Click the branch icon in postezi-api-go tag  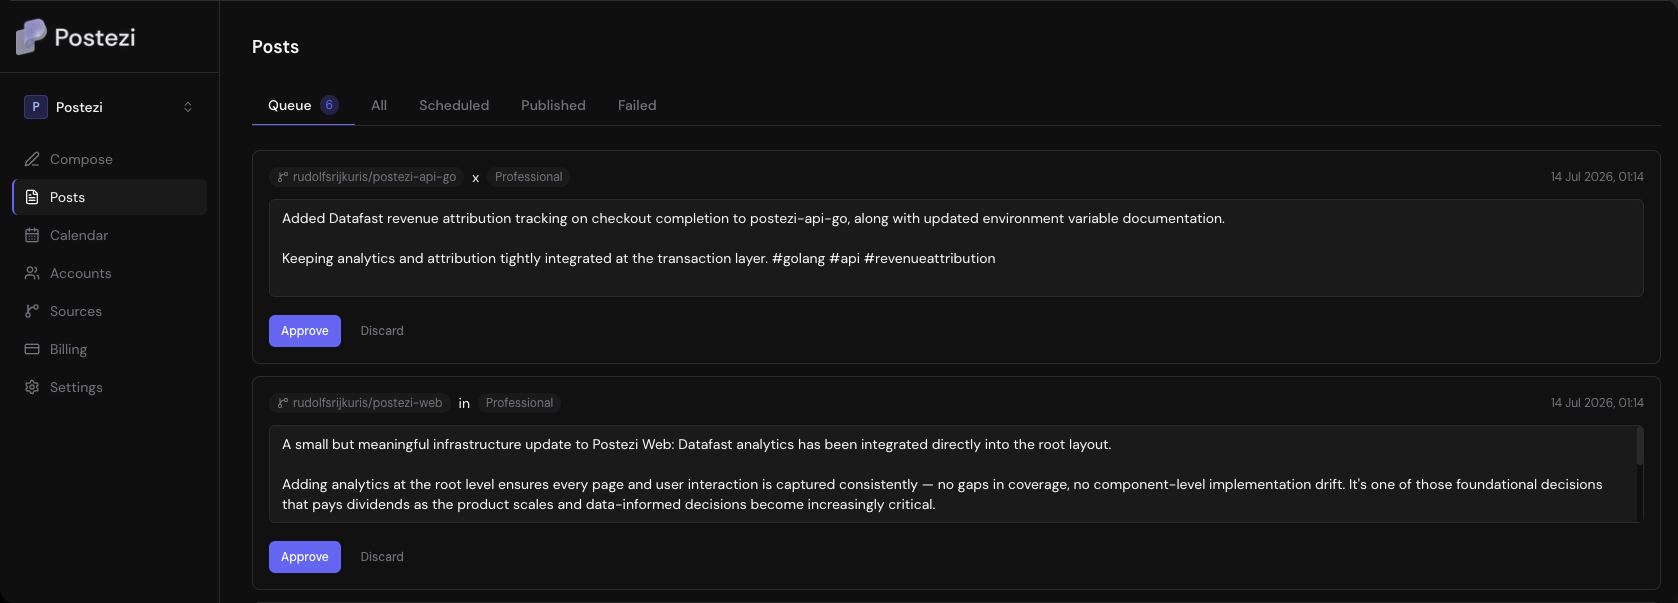283,177
